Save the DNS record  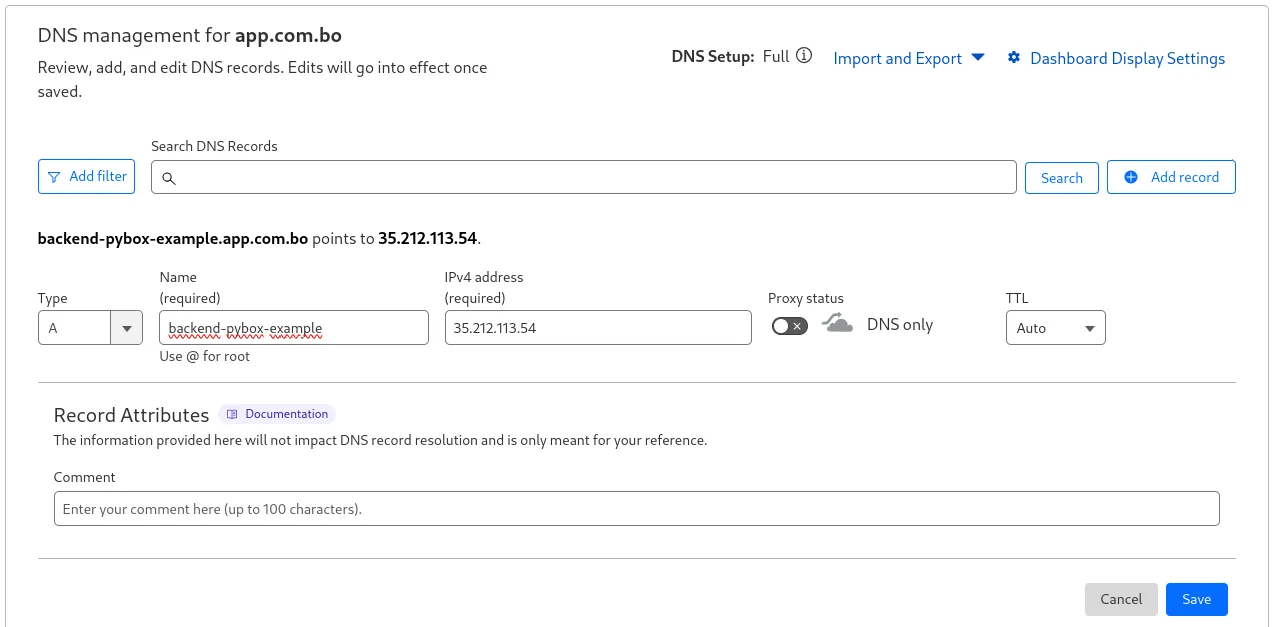point(1196,599)
